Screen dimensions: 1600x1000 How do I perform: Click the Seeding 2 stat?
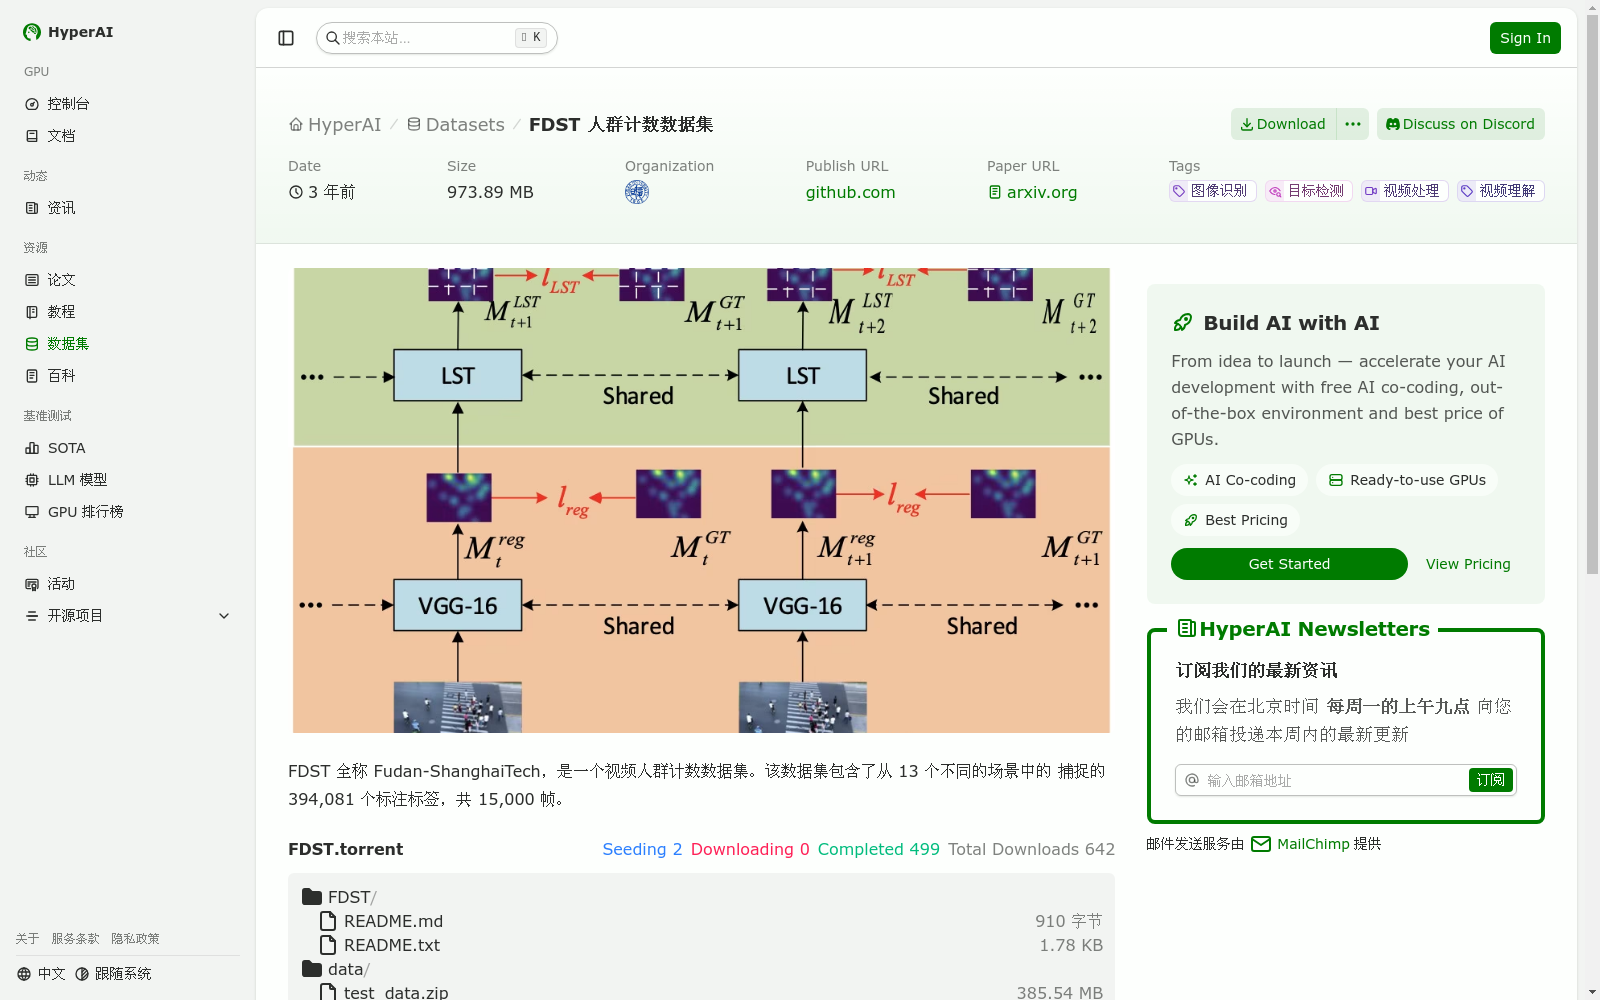click(642, 849)
